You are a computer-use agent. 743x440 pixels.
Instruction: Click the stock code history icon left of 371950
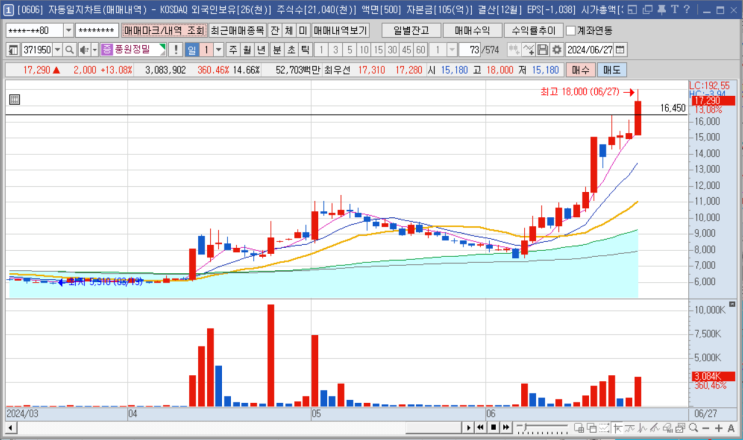click(x=13, y=50)
